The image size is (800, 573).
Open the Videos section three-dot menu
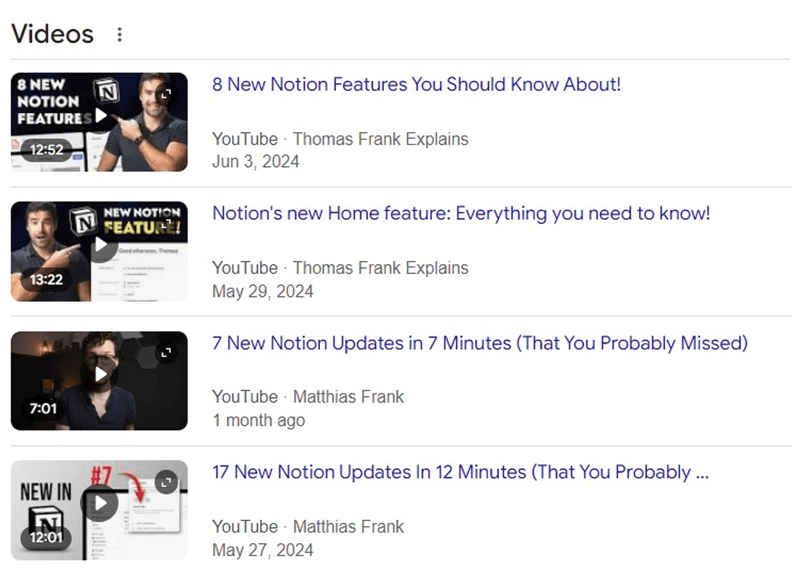(120, 35)
